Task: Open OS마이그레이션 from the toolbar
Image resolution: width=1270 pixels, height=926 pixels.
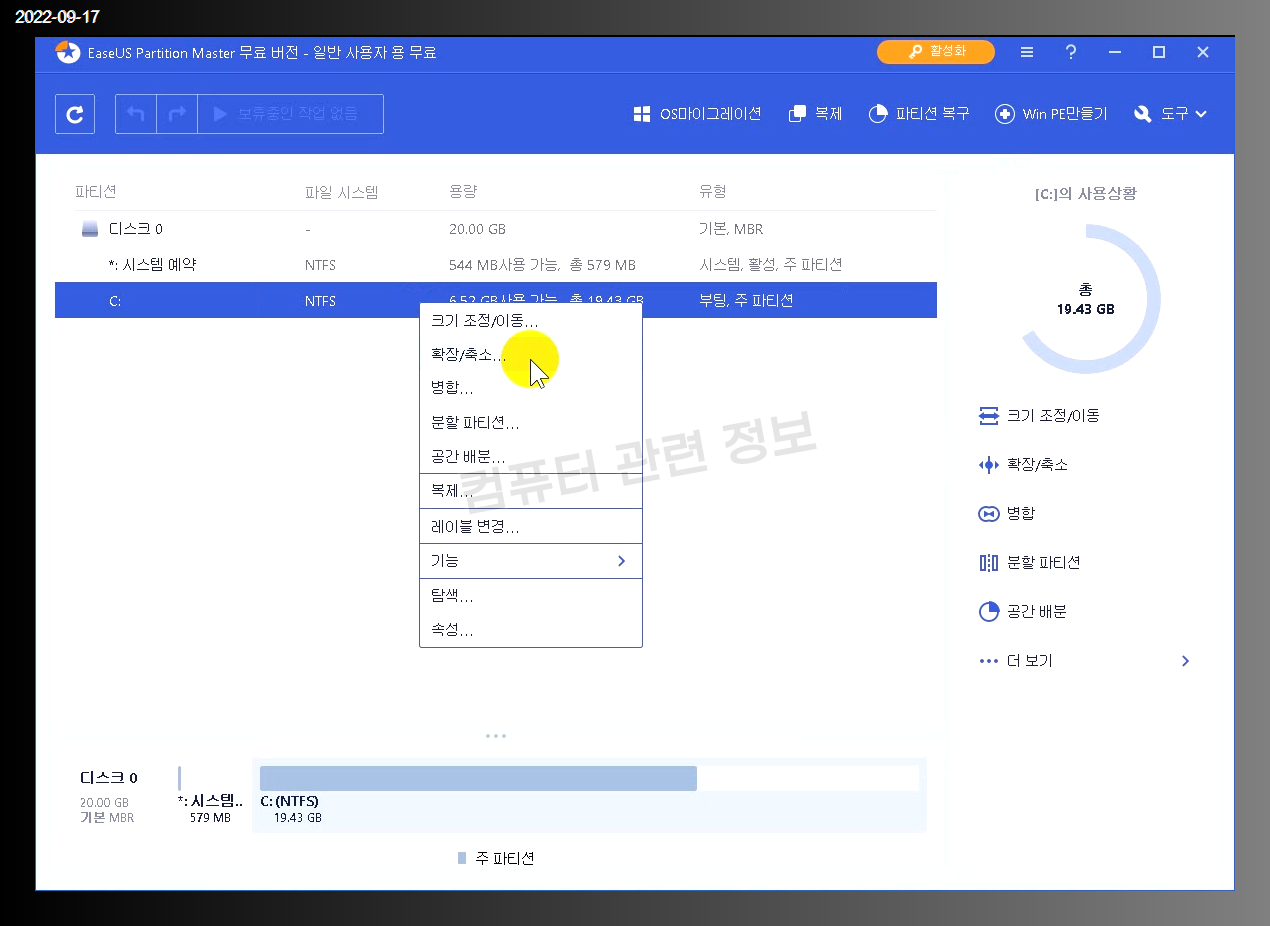Action: point(697,114)
